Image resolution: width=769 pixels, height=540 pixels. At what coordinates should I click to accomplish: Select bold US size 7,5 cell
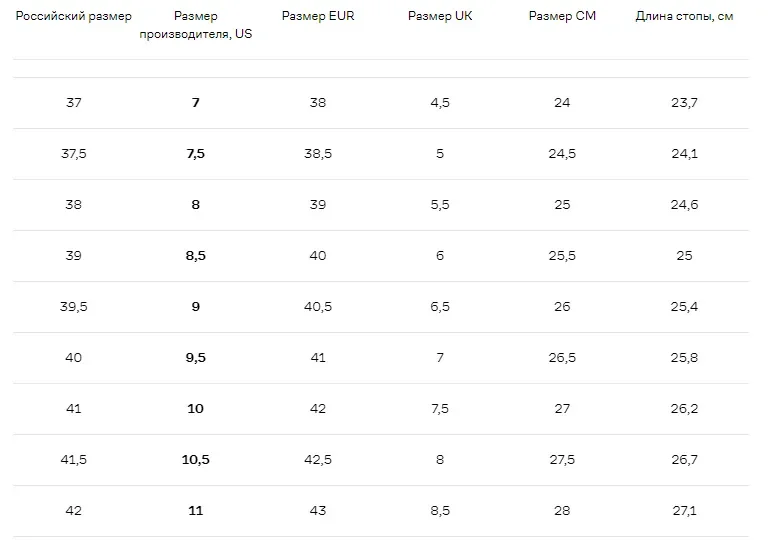click(x=196, y=154)
